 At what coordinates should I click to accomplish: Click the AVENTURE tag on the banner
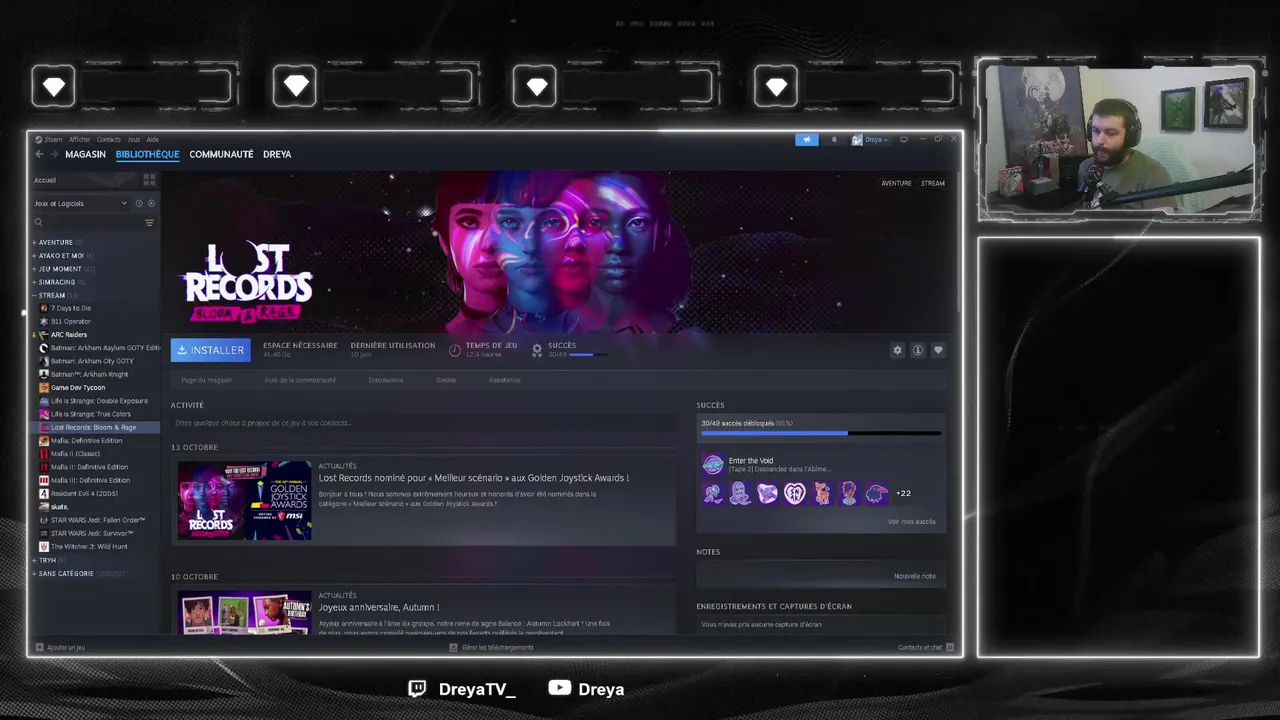tap(896, 183)
